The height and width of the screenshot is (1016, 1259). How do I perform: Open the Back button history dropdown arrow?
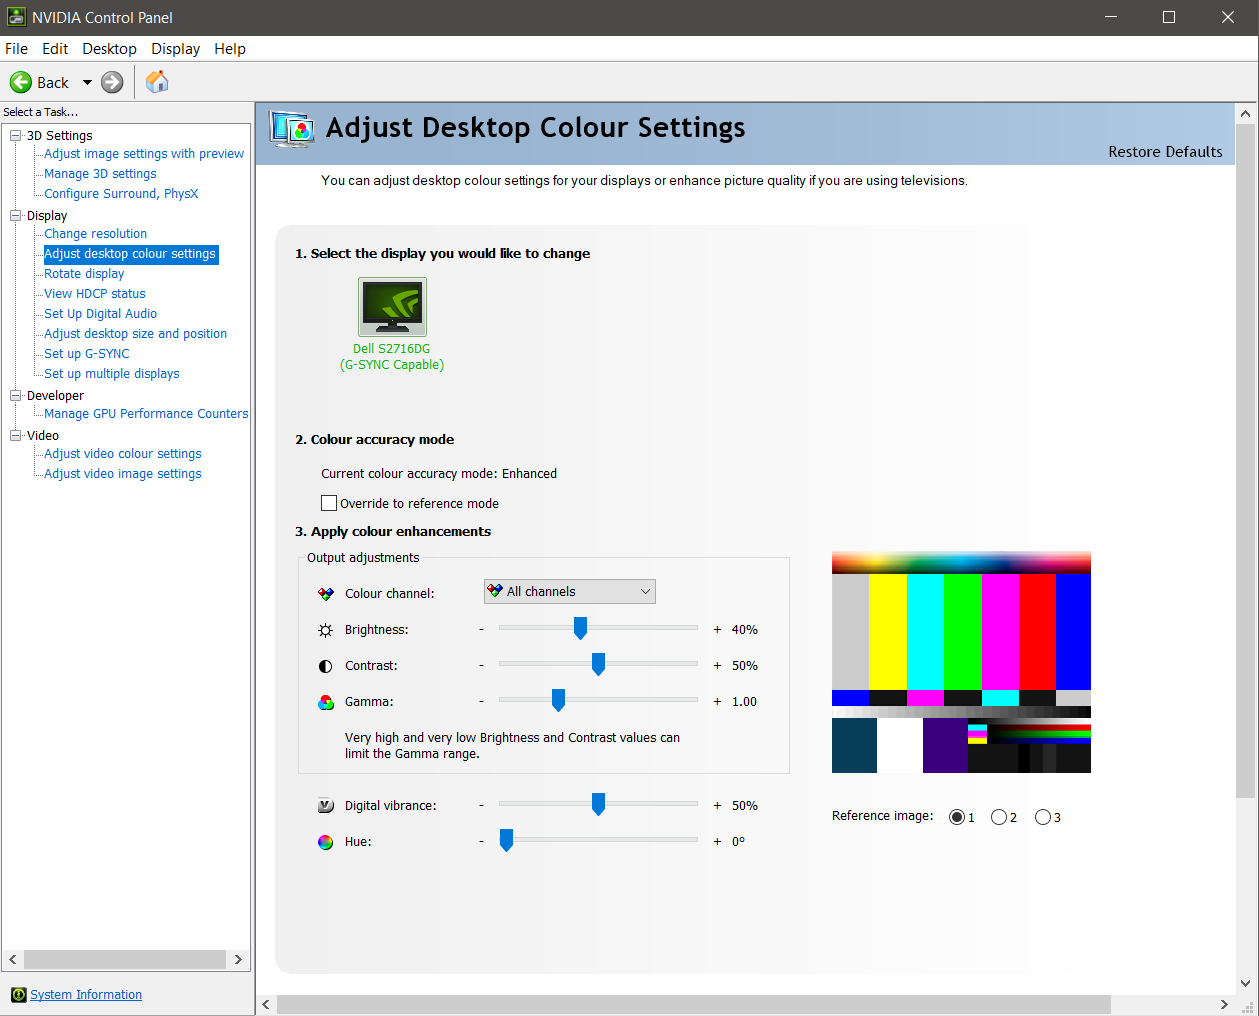(87, 82)
